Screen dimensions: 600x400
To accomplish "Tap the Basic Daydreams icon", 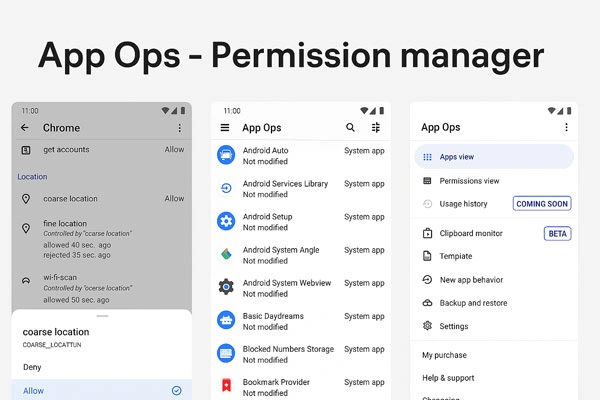I will tap(226, 320).
